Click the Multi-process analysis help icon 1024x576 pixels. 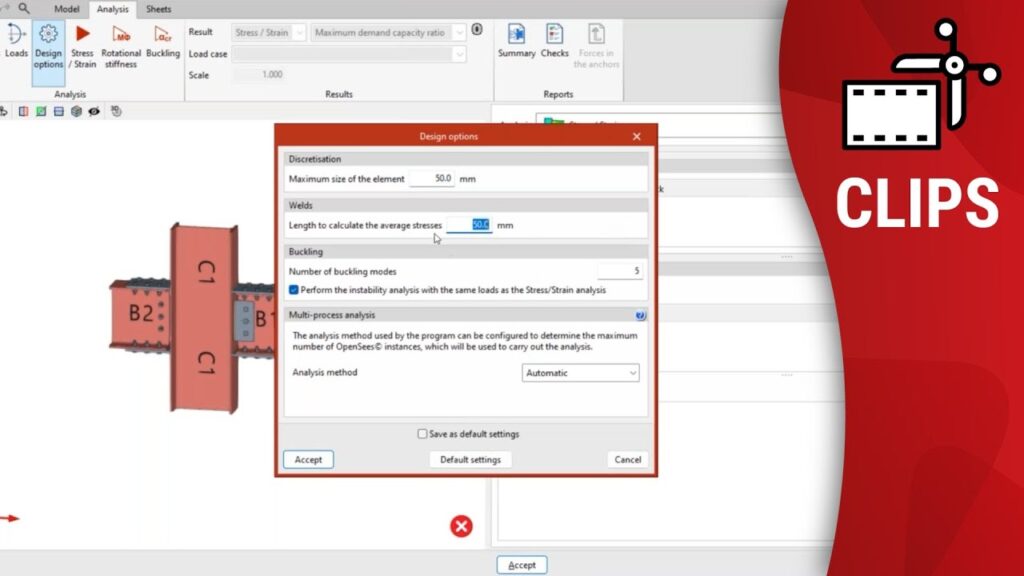(640, 315)
